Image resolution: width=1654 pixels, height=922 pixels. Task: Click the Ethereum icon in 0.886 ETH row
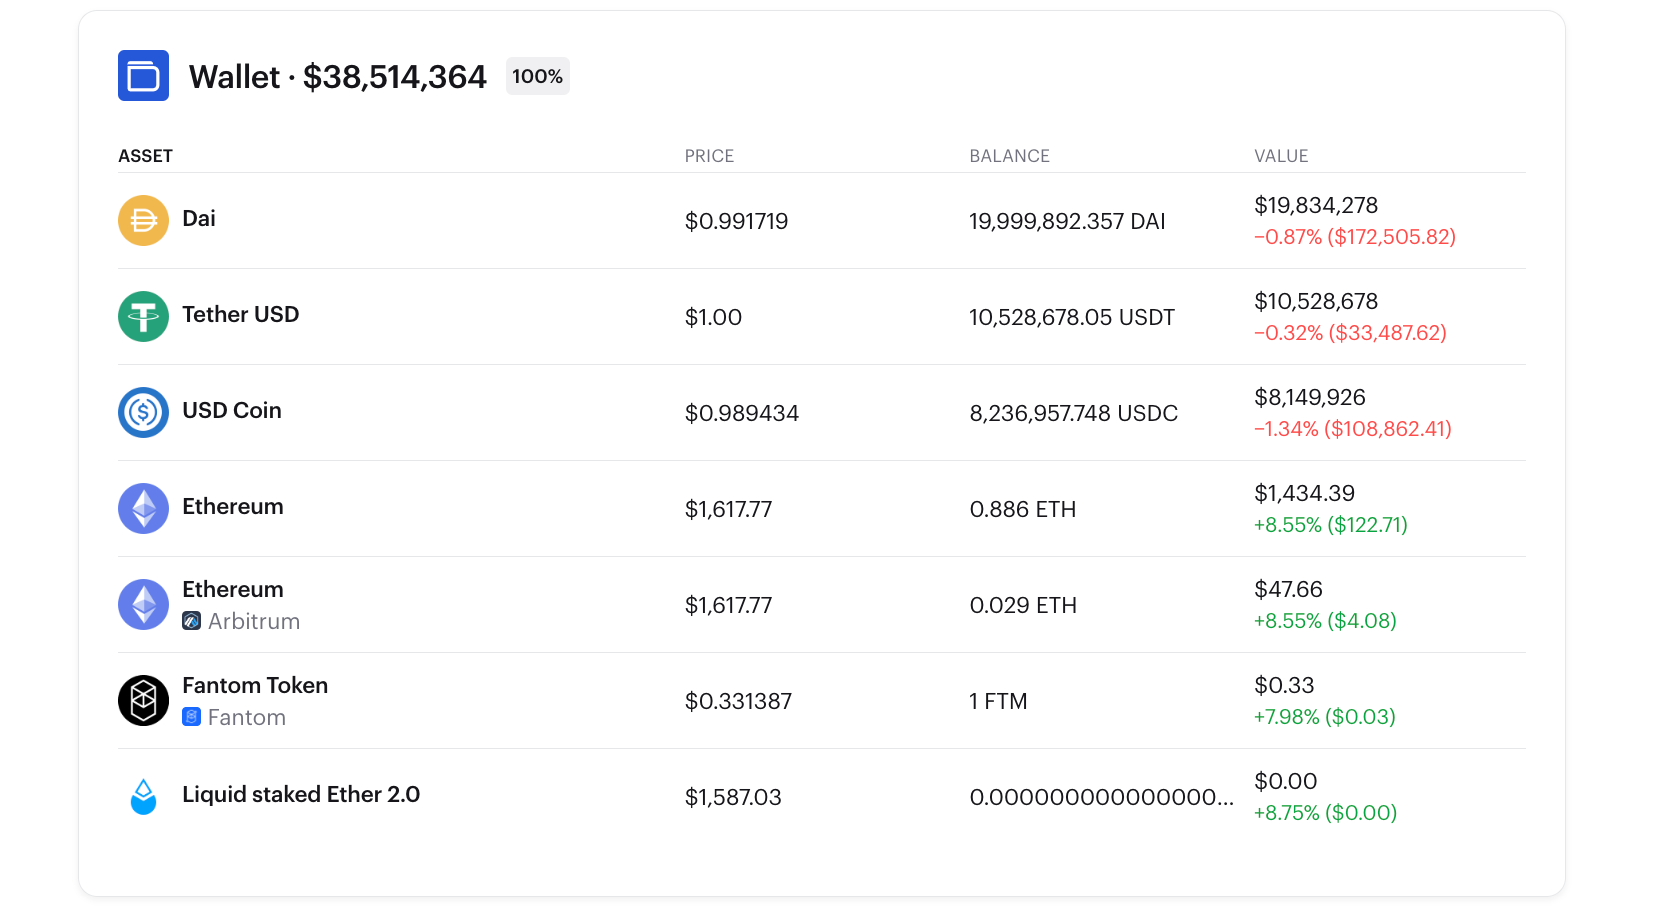point(143,508)
